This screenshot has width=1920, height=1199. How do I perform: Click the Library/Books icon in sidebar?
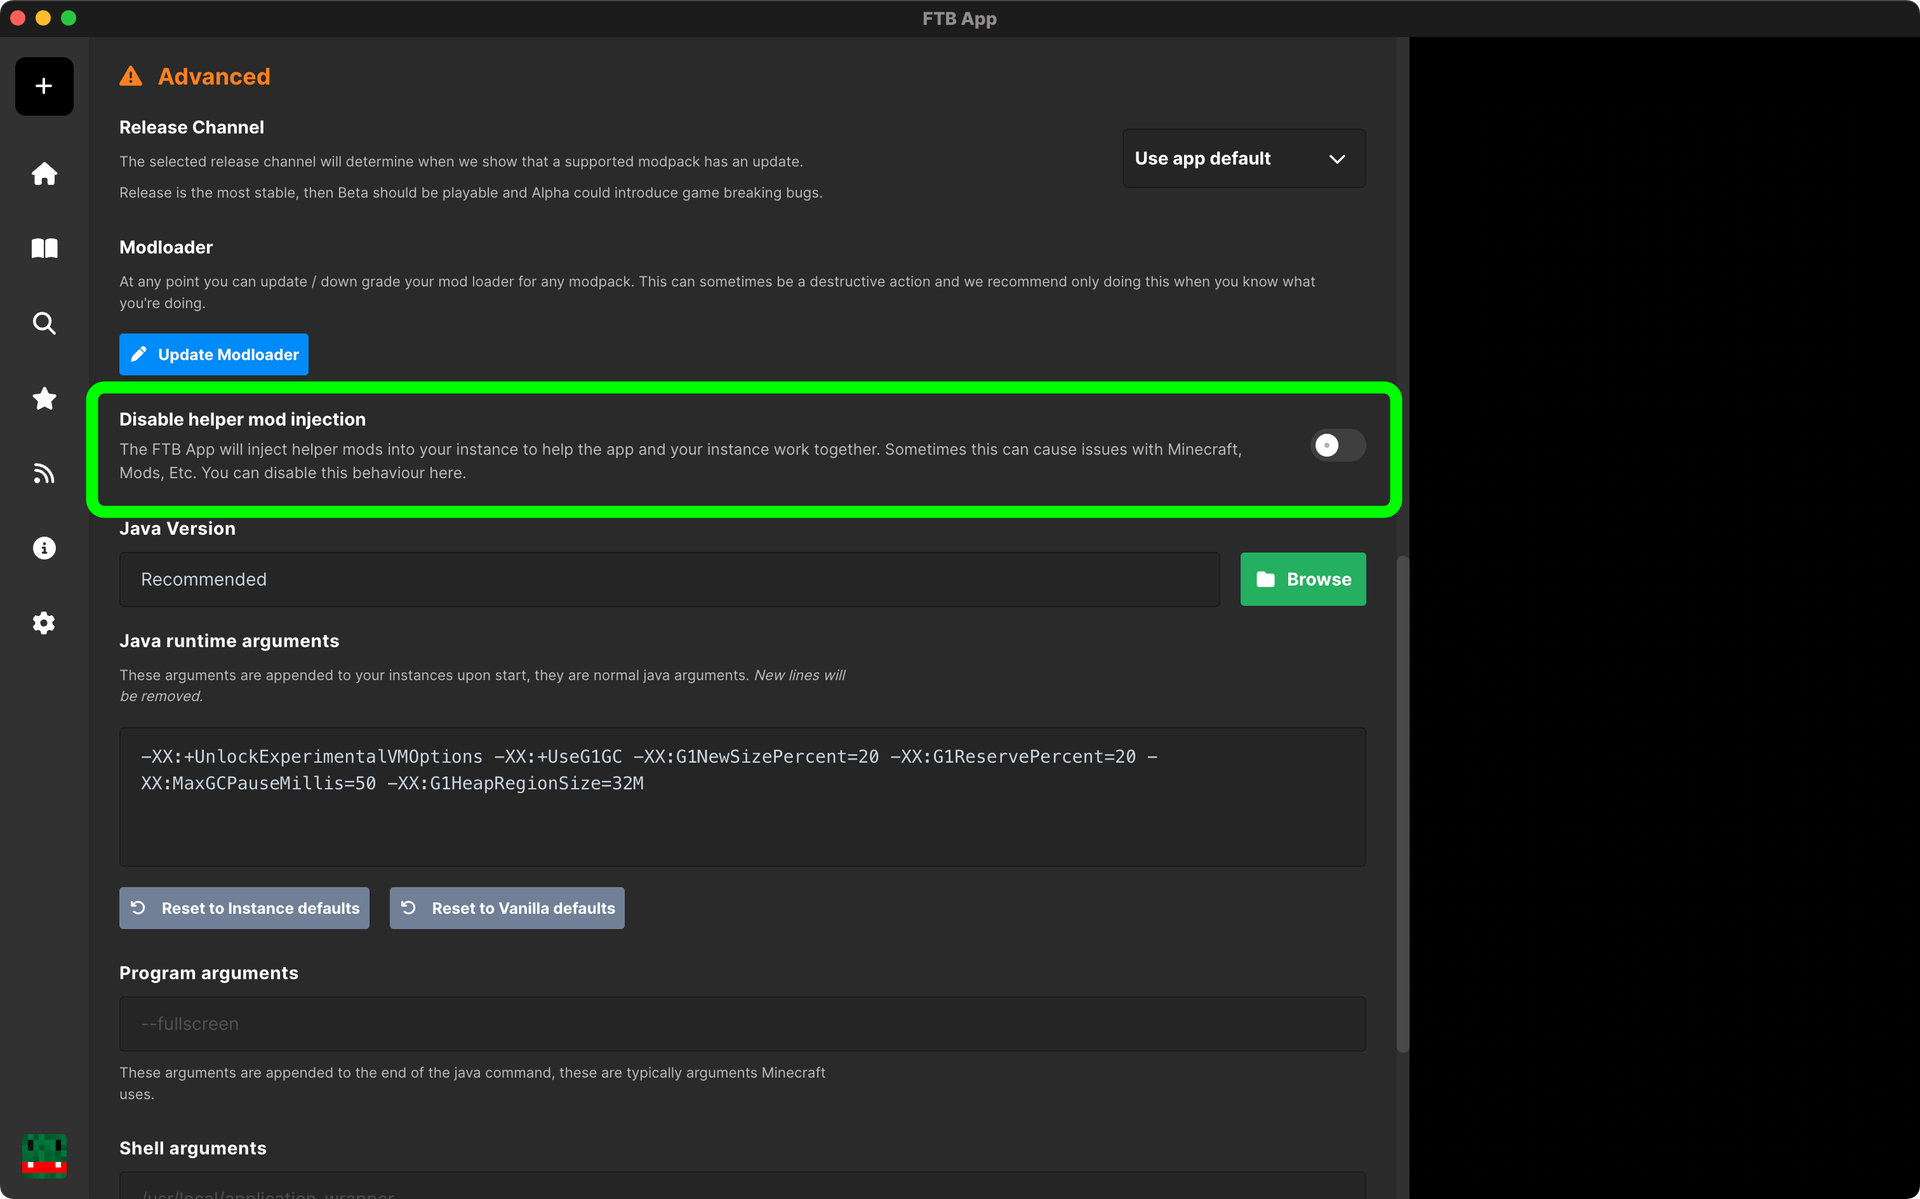click(44, 247)
